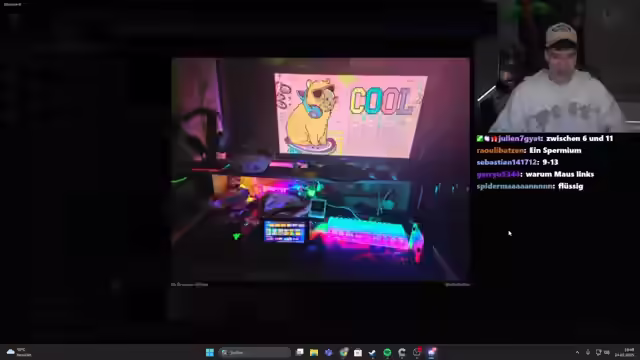
Task: Open the weather widget in the taskbar
Action: pos(19,352)
